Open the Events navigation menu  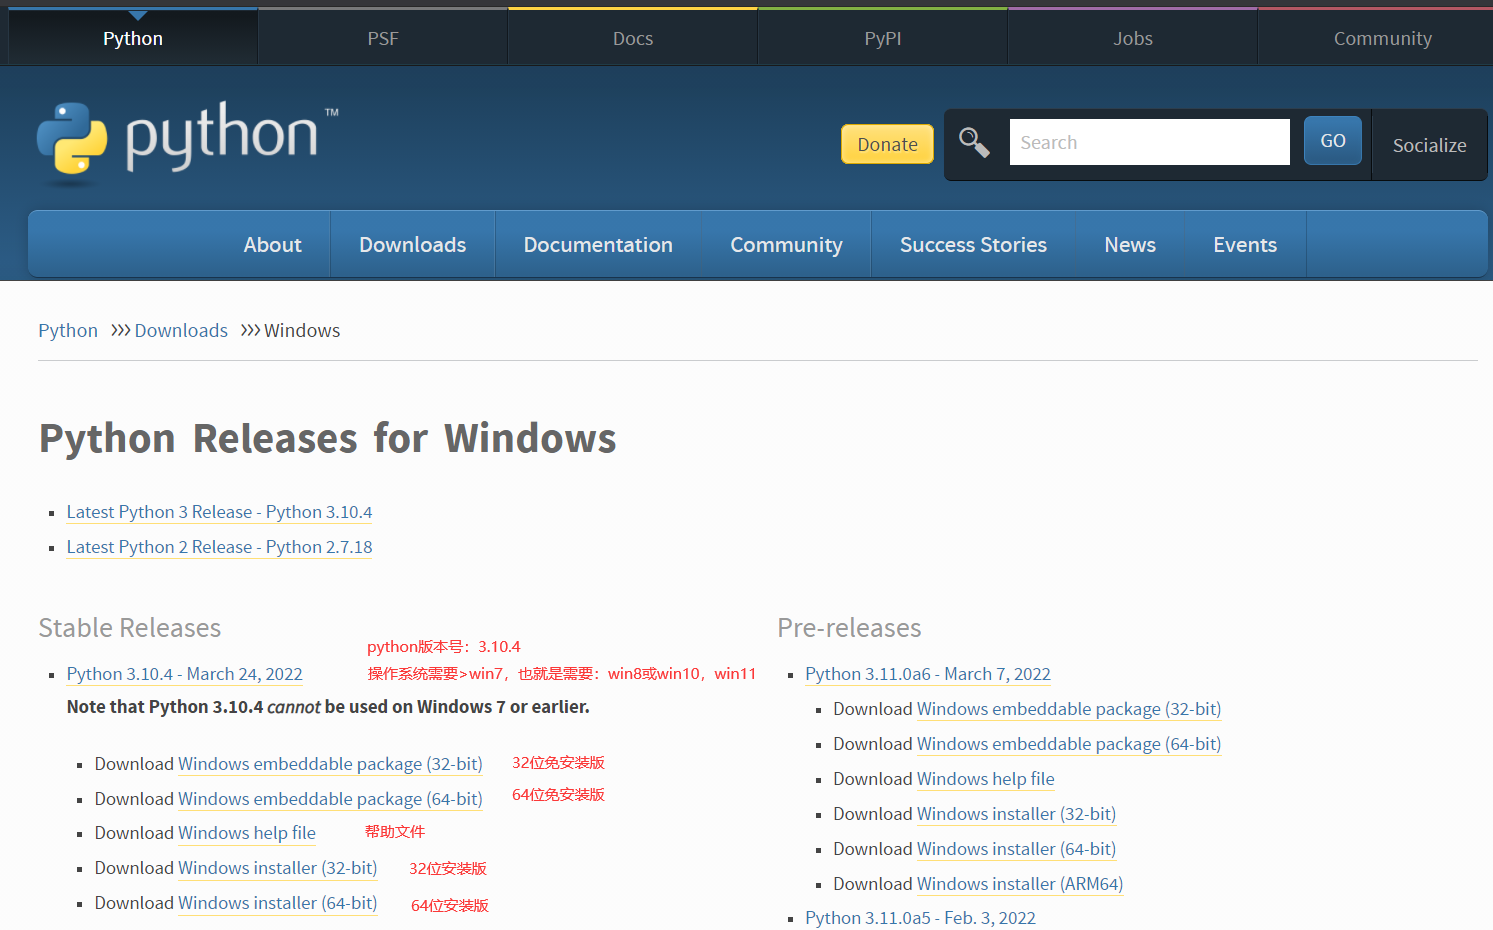[x=1245, y=245]
